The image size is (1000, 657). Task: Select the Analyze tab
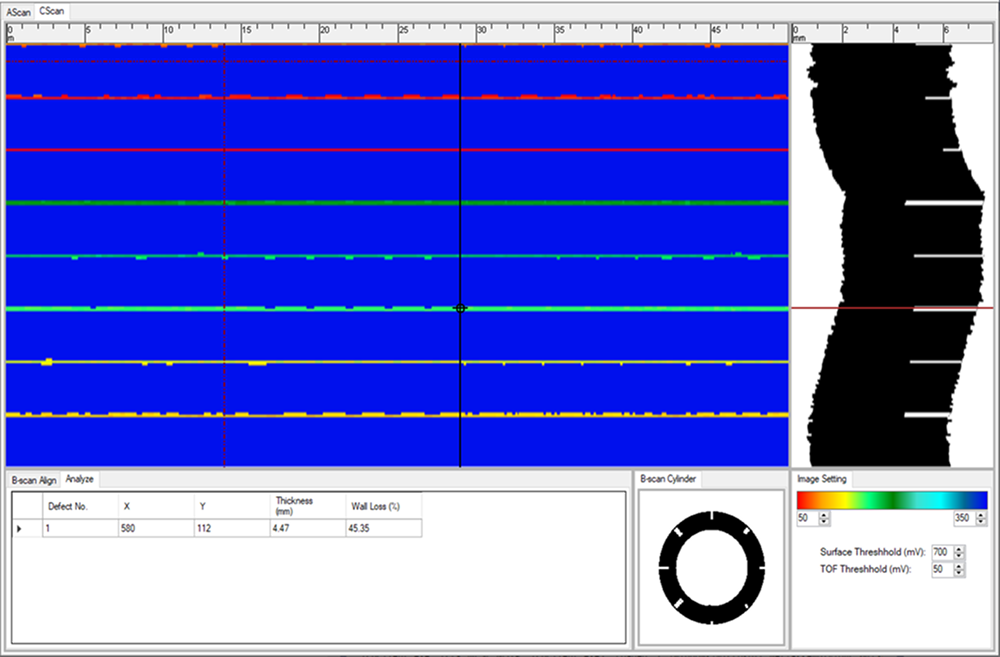(x=79, y=480)
